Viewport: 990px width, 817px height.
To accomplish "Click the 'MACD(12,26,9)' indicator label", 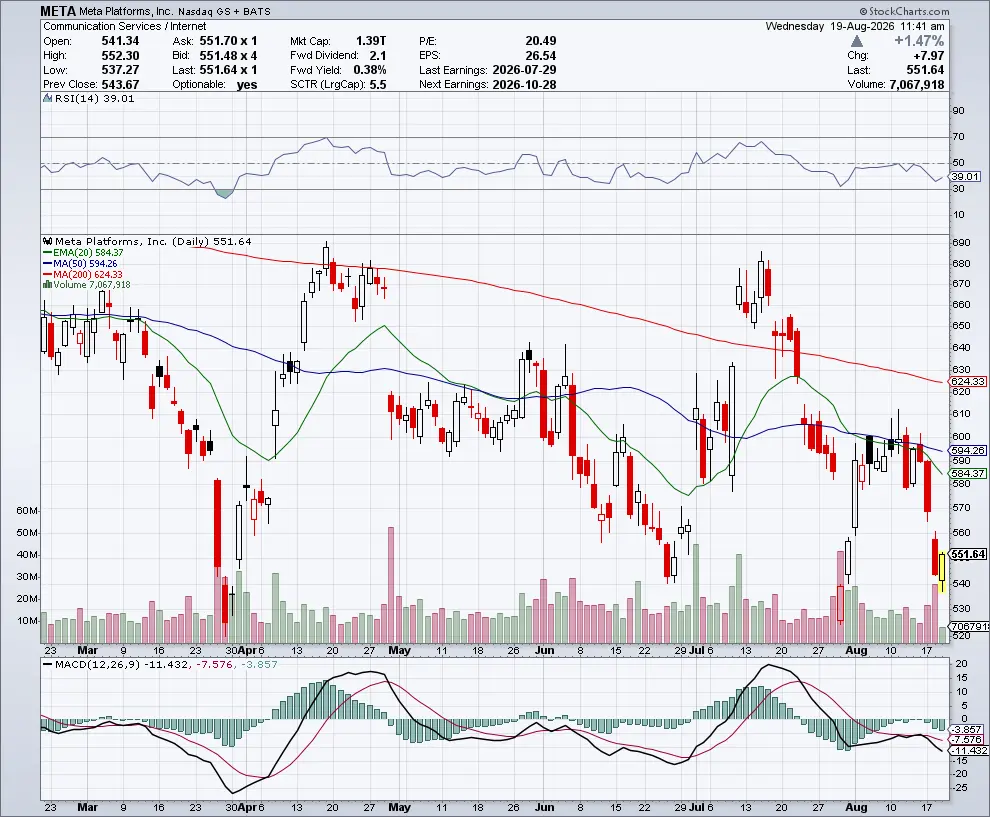I will [x=97, y=664].
